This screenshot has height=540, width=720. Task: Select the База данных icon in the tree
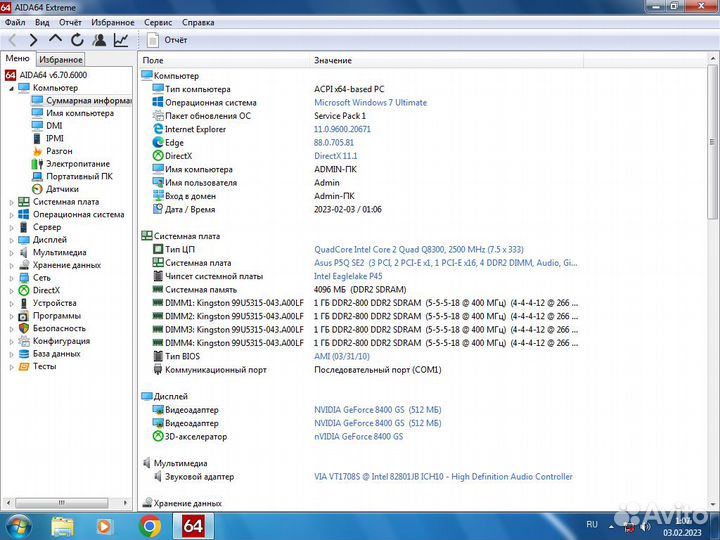(x=24, y=354)
